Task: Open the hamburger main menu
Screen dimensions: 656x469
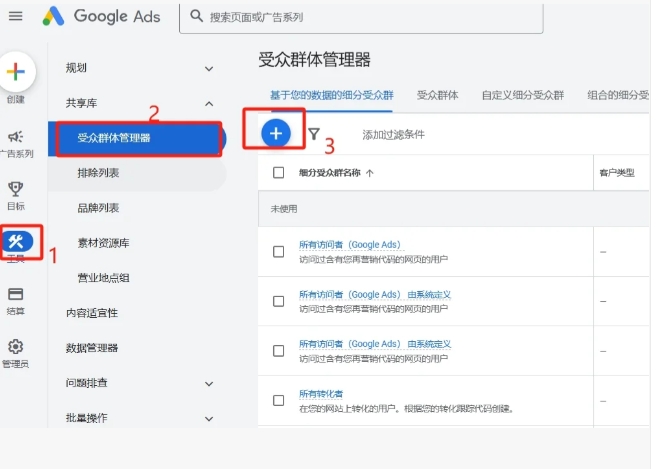Action: coord(15,16)
